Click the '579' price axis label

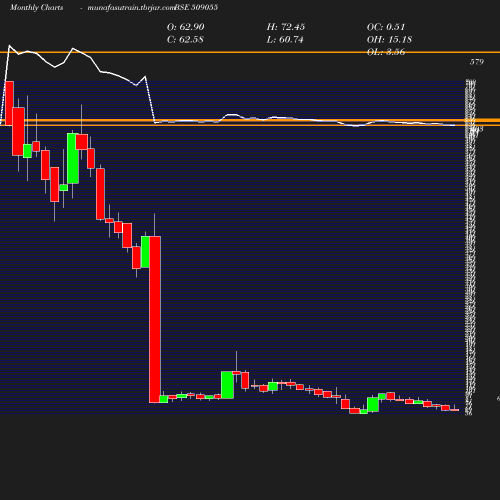pyautogui.click(x=477, y=62)
